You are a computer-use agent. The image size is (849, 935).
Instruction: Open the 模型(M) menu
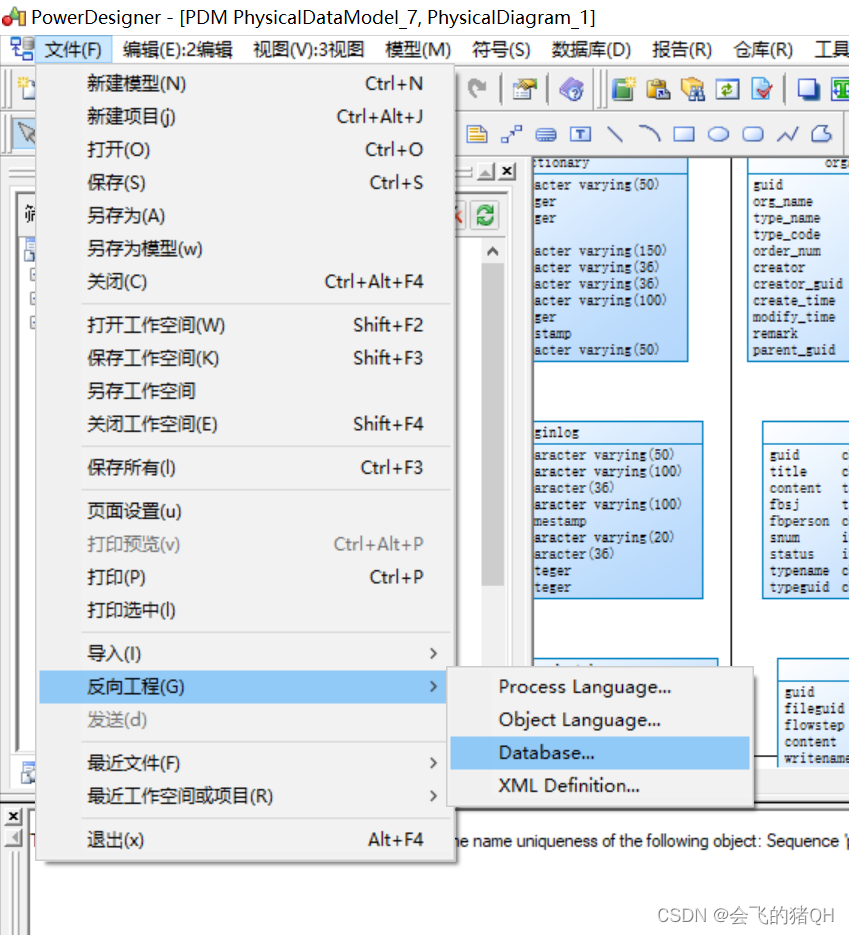pyautogui.click(x=418, y=49)
